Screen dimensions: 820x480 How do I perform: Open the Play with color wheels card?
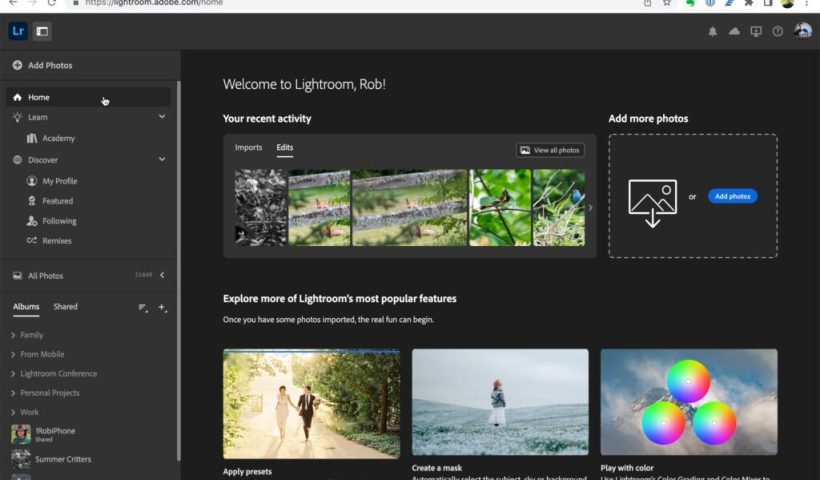point(688,402)
